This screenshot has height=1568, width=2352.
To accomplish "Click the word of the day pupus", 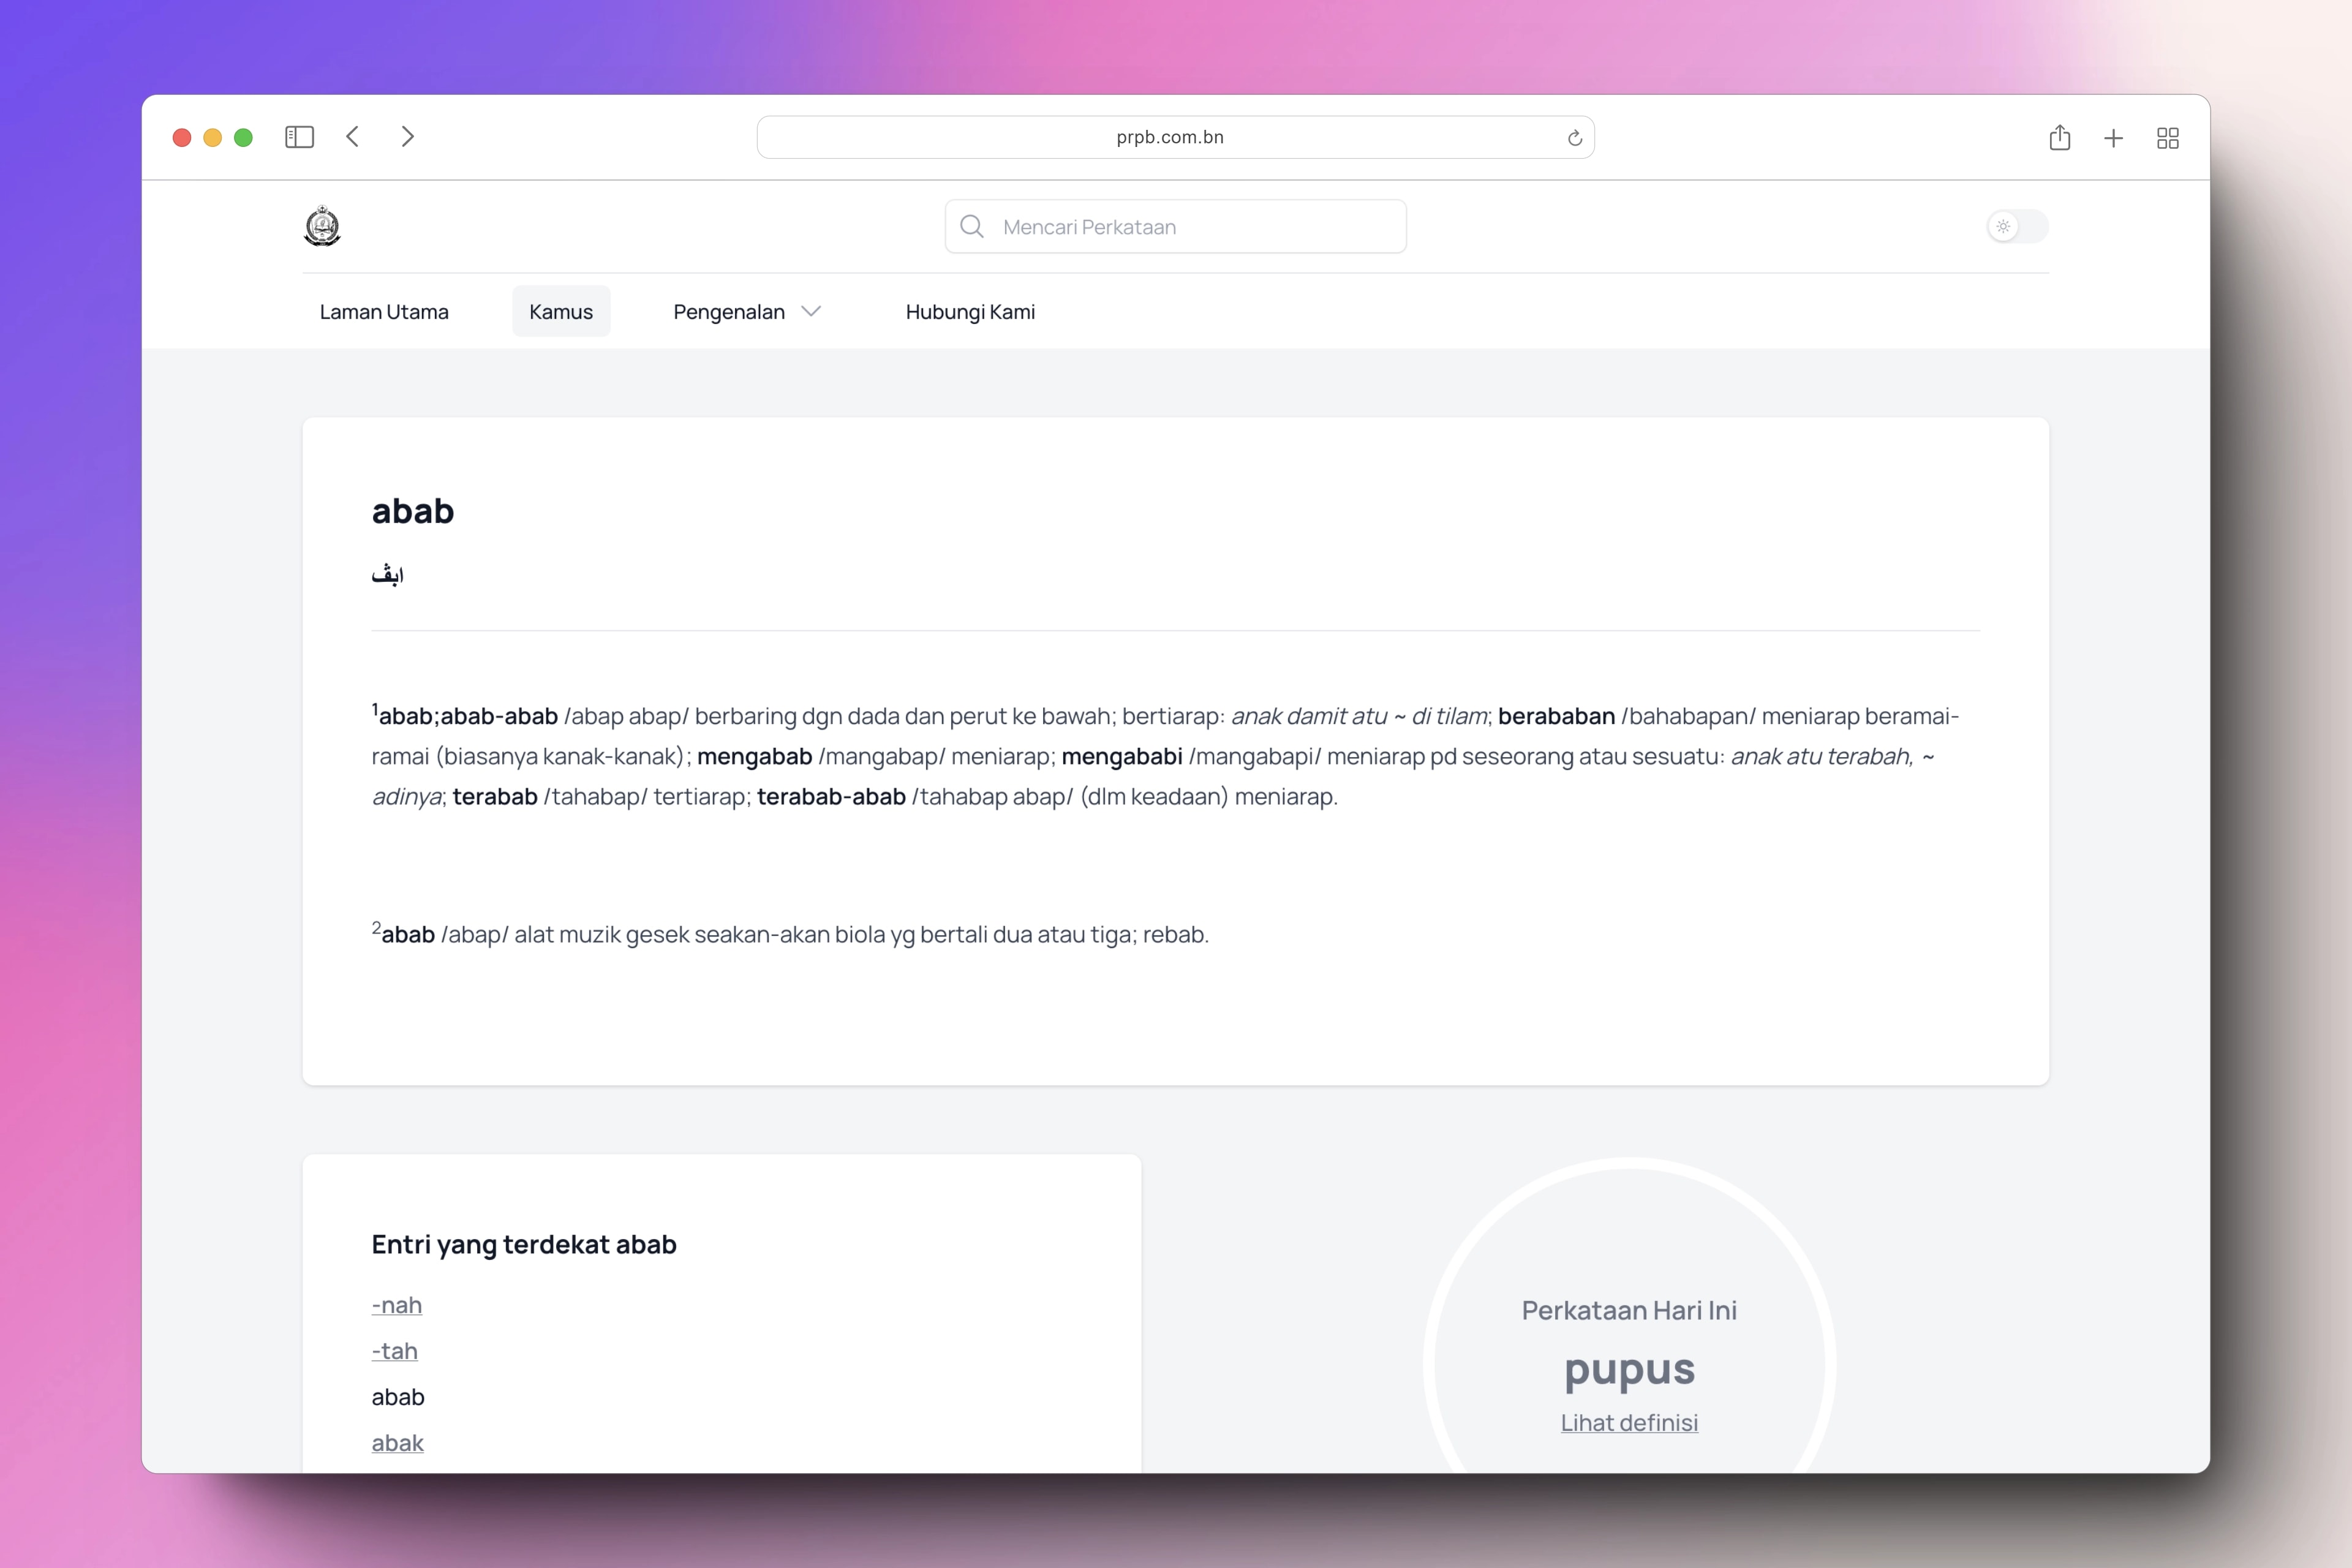I will pyautogui.click(x=1629, y=1370).
